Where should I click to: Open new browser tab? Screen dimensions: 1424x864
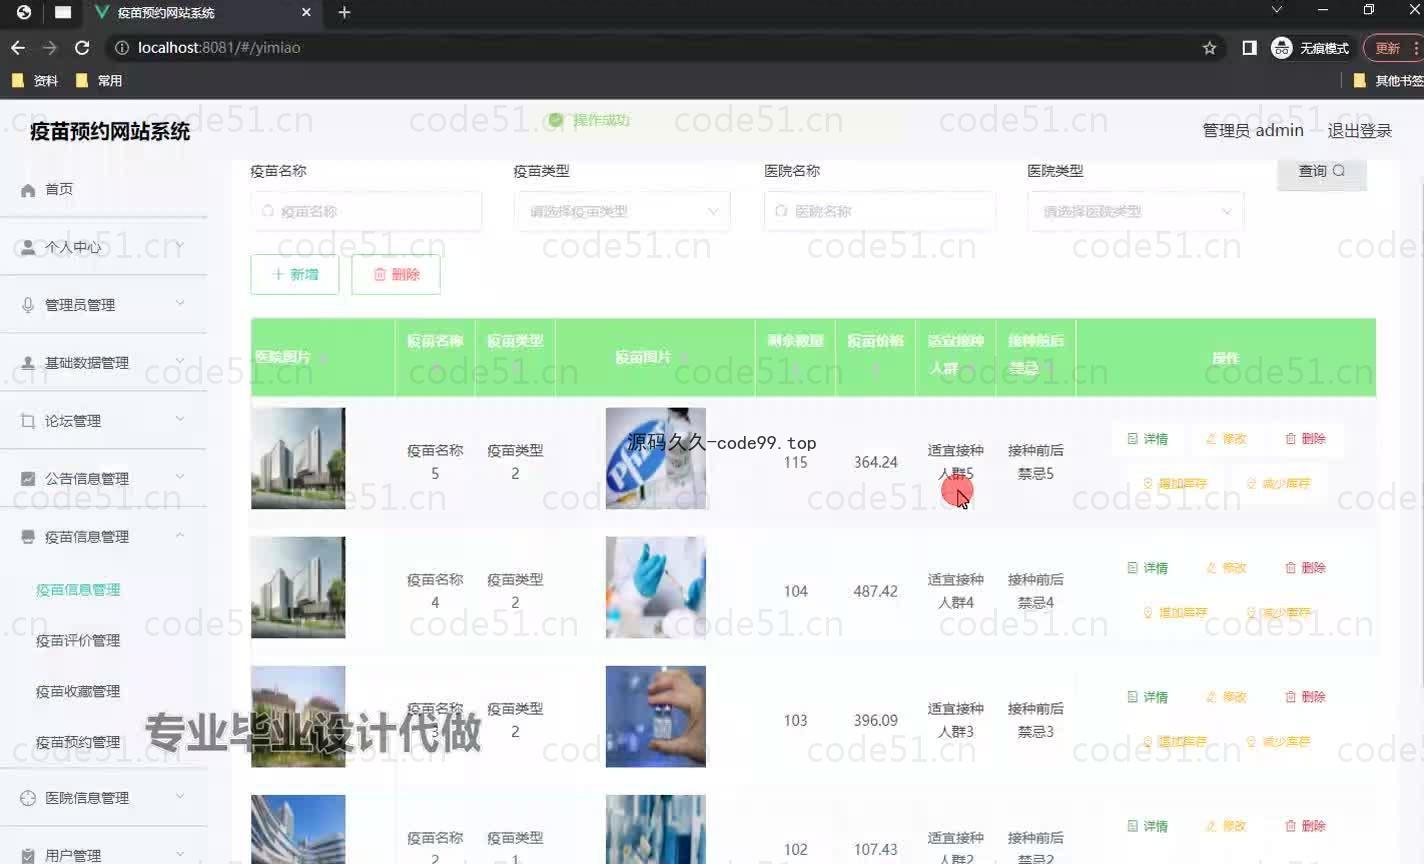coord(344,12)
